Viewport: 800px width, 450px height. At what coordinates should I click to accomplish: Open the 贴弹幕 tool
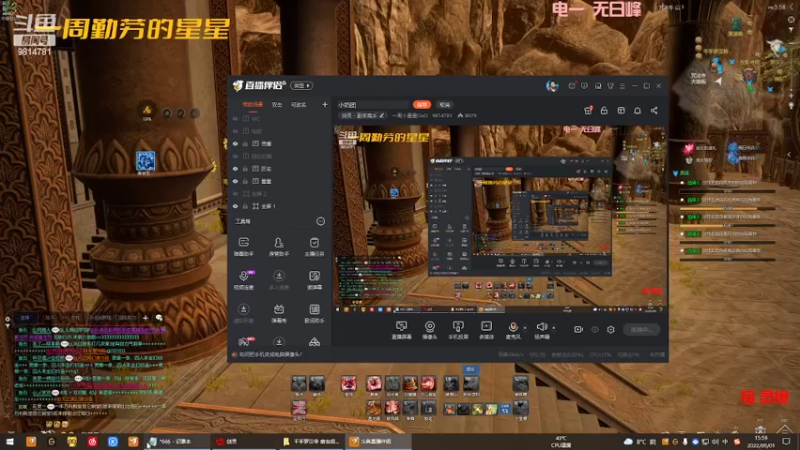click(314, 280)
